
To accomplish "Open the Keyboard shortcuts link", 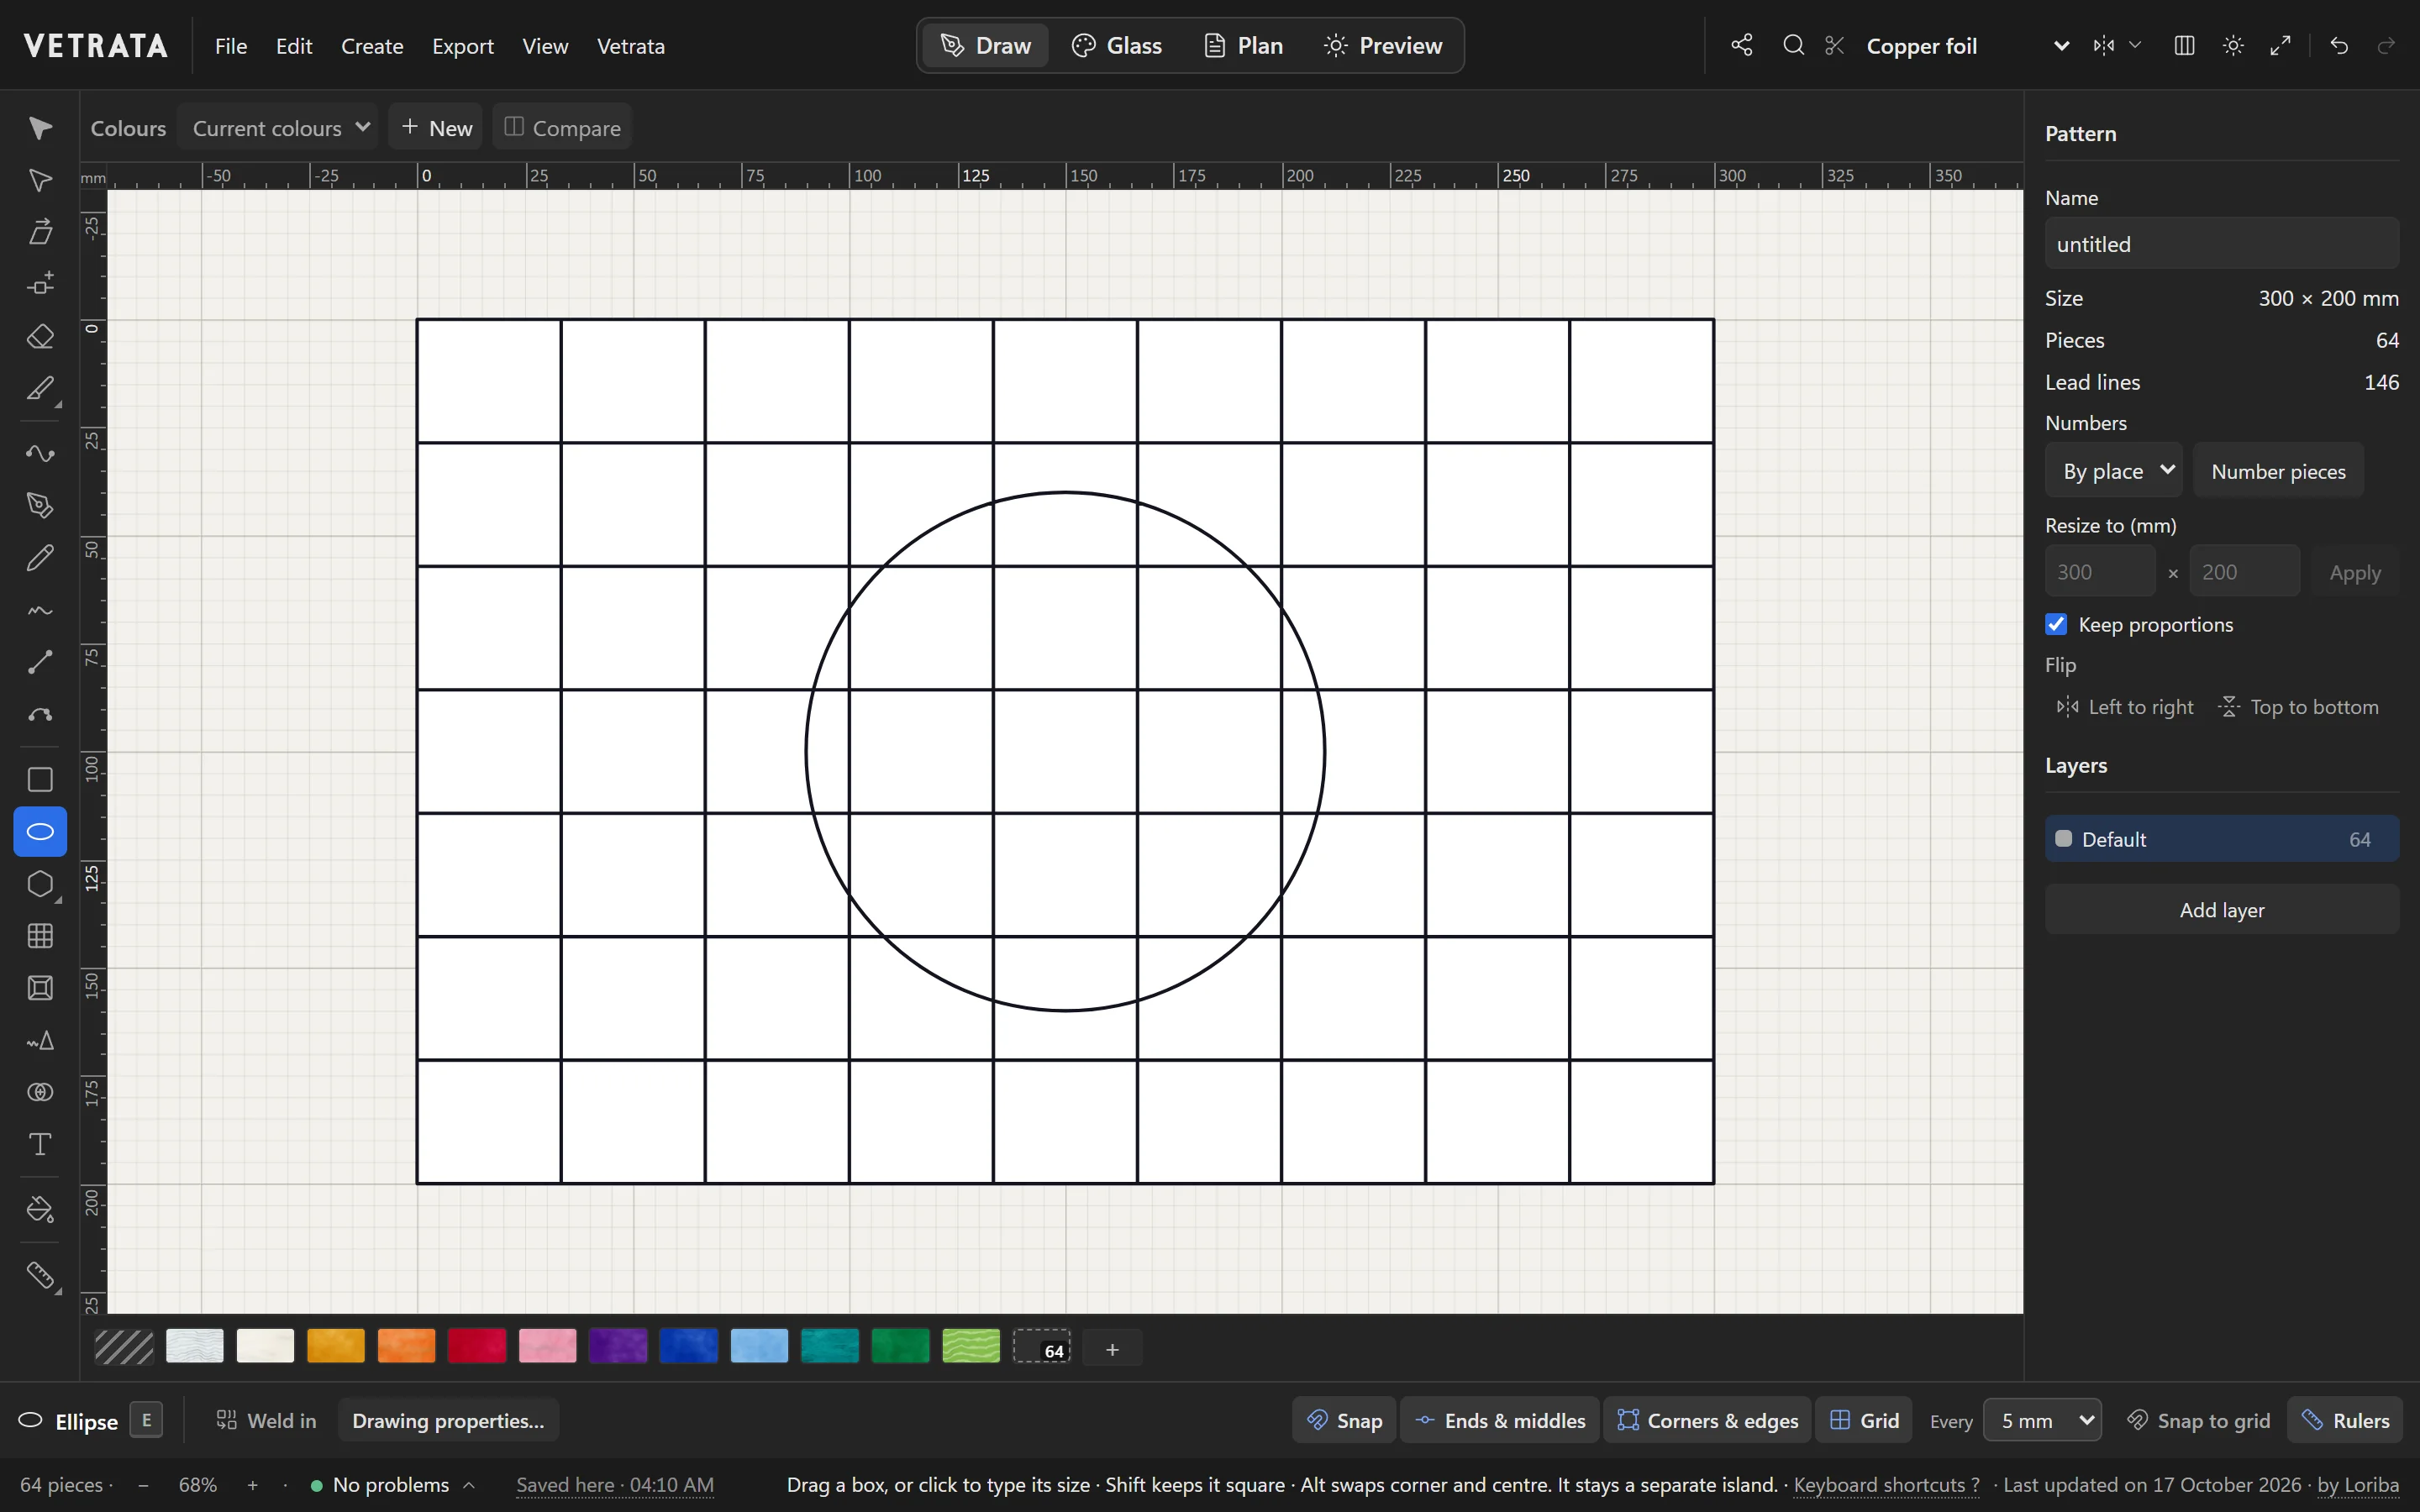I will (1886, 1485).
